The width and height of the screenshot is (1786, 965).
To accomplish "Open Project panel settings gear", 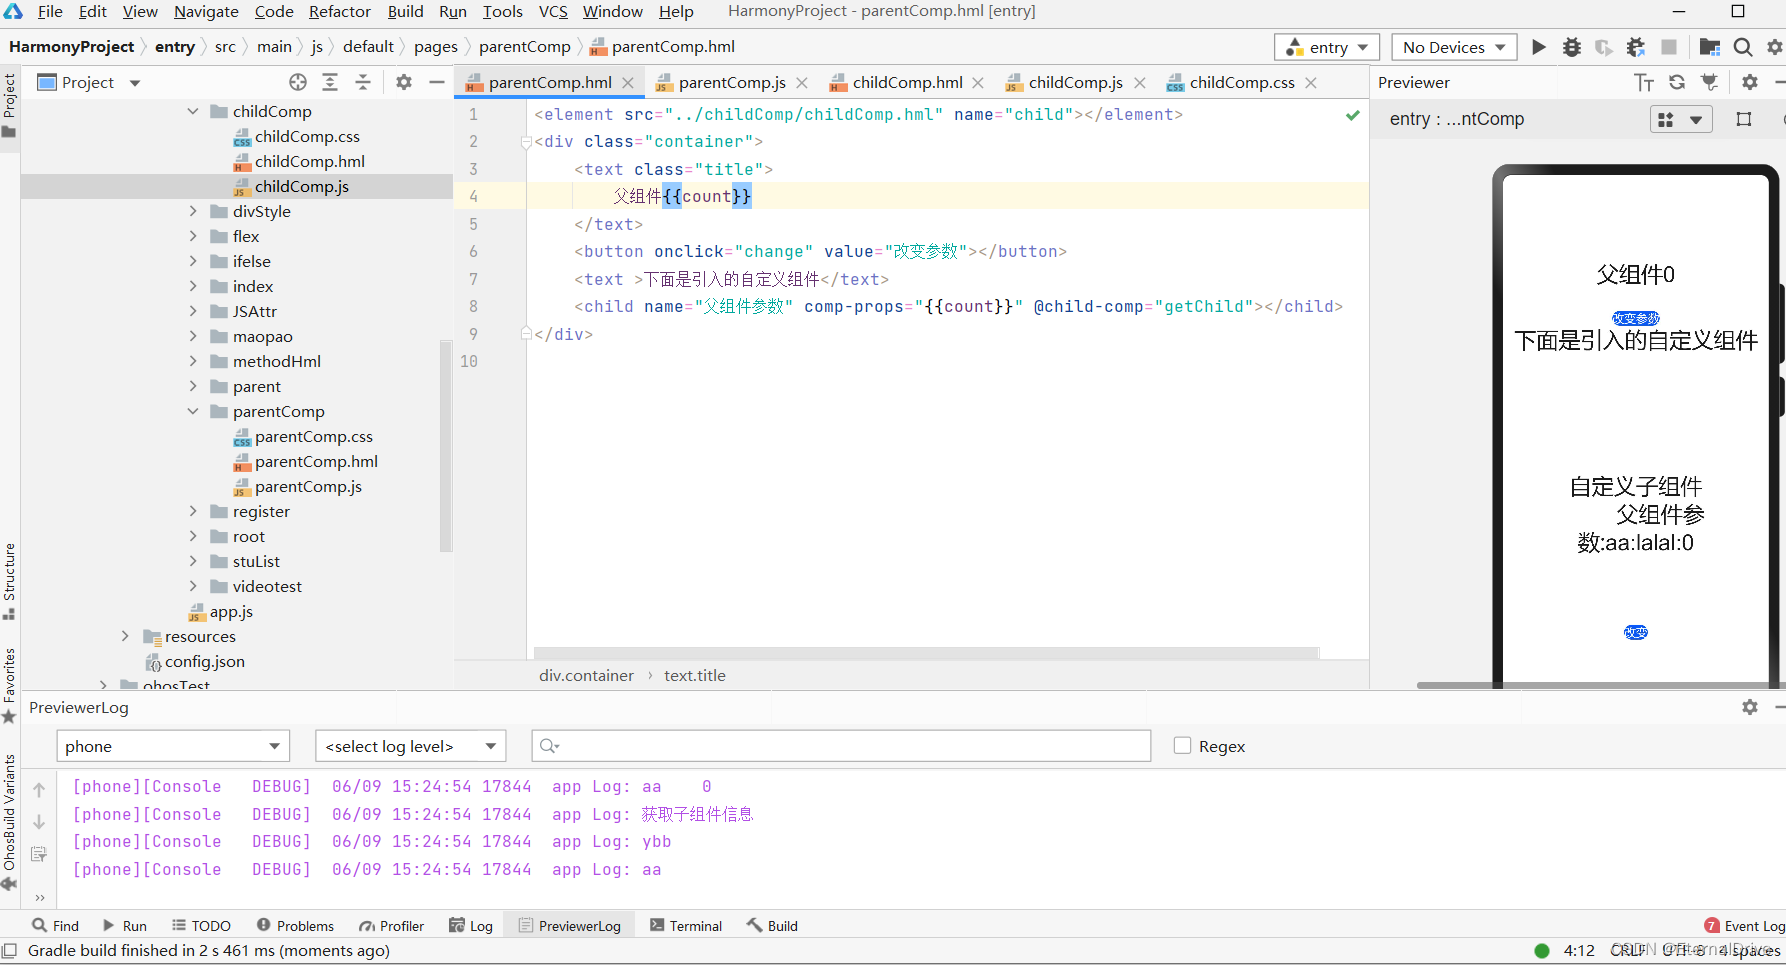I will [404, 82].
